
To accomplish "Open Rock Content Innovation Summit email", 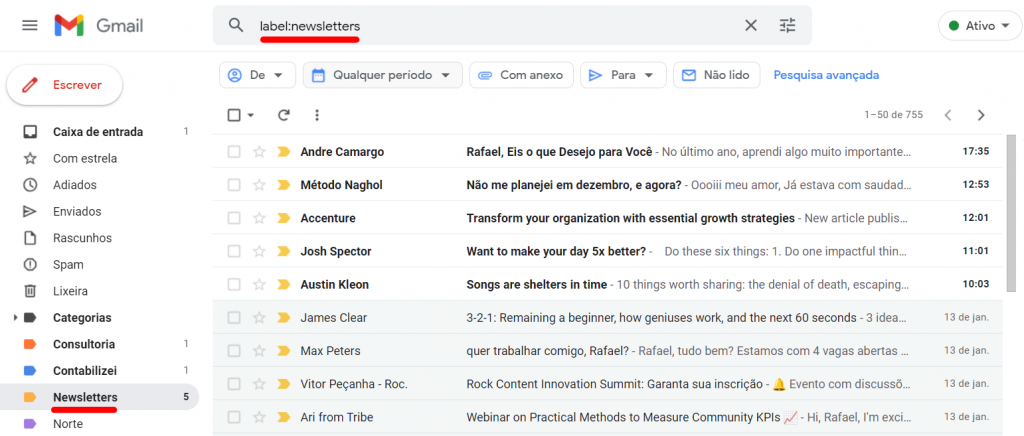I will pos(607,384).
